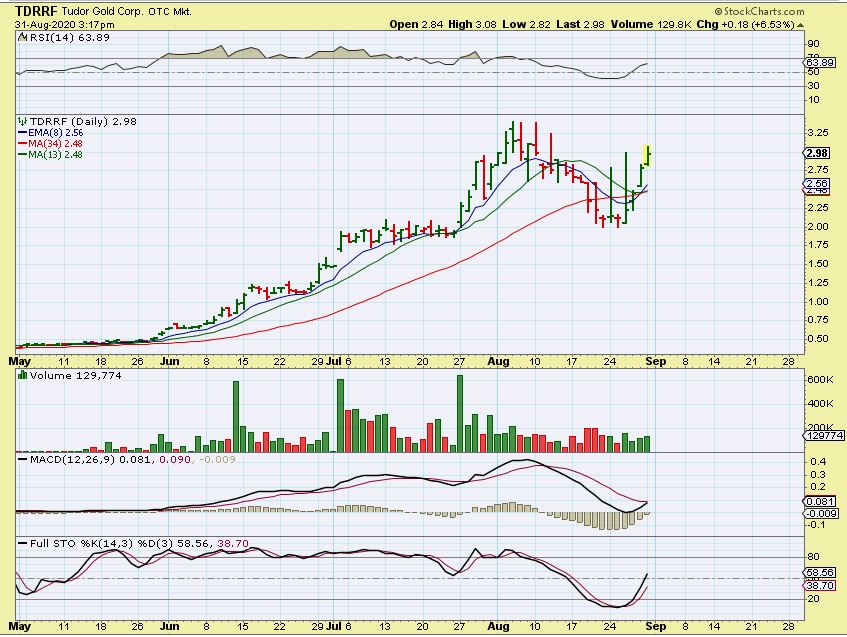Click the Volume panel bar-chart icon
Viewport: 847px width, 637px height.
click(23, 375)
